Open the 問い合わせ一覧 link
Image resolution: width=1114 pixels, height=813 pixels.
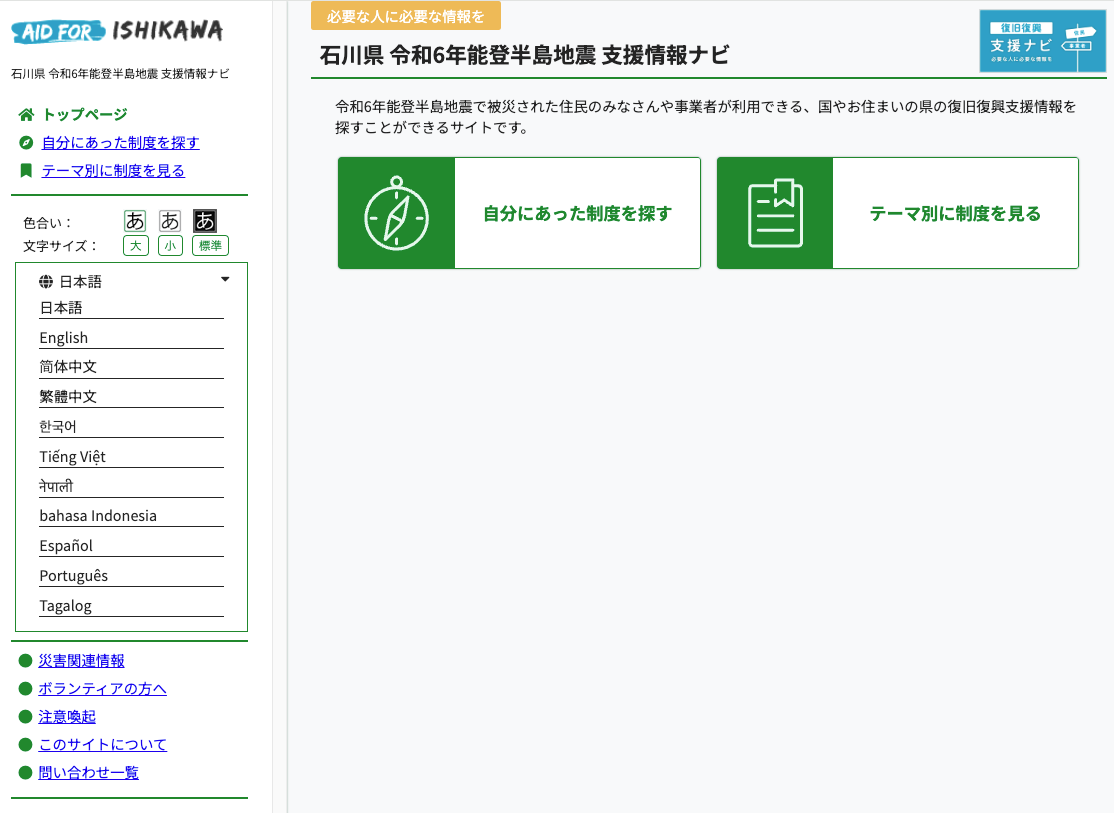point(88,773)
